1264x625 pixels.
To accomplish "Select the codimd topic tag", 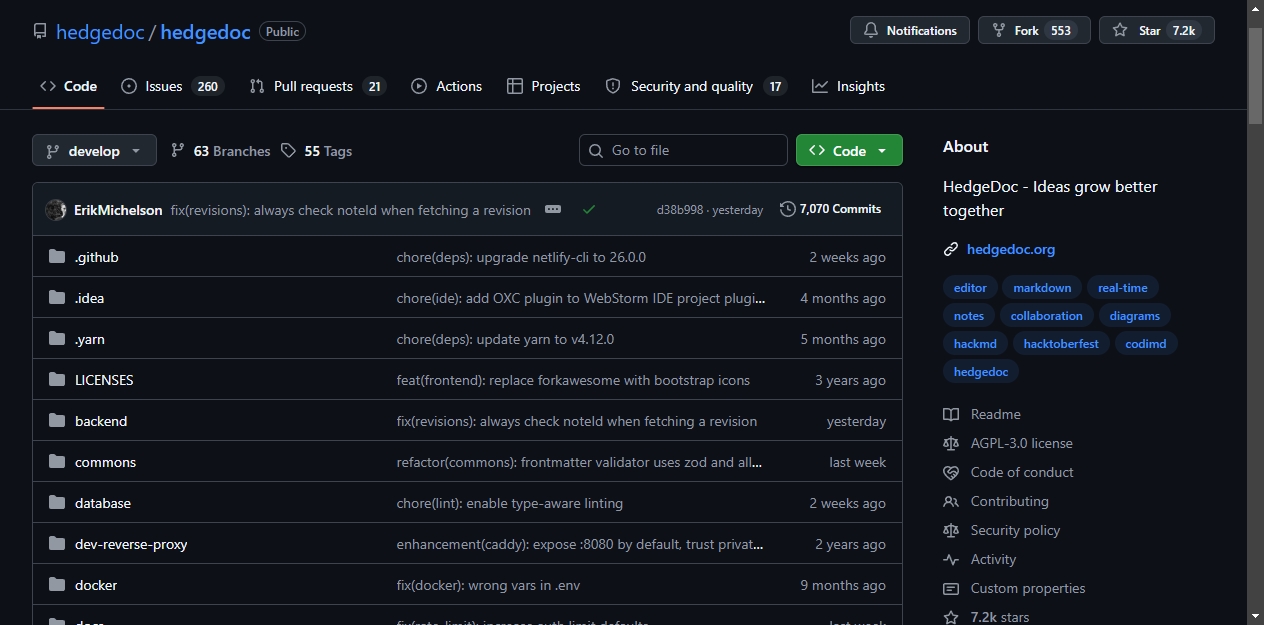I will [1146, 344].
